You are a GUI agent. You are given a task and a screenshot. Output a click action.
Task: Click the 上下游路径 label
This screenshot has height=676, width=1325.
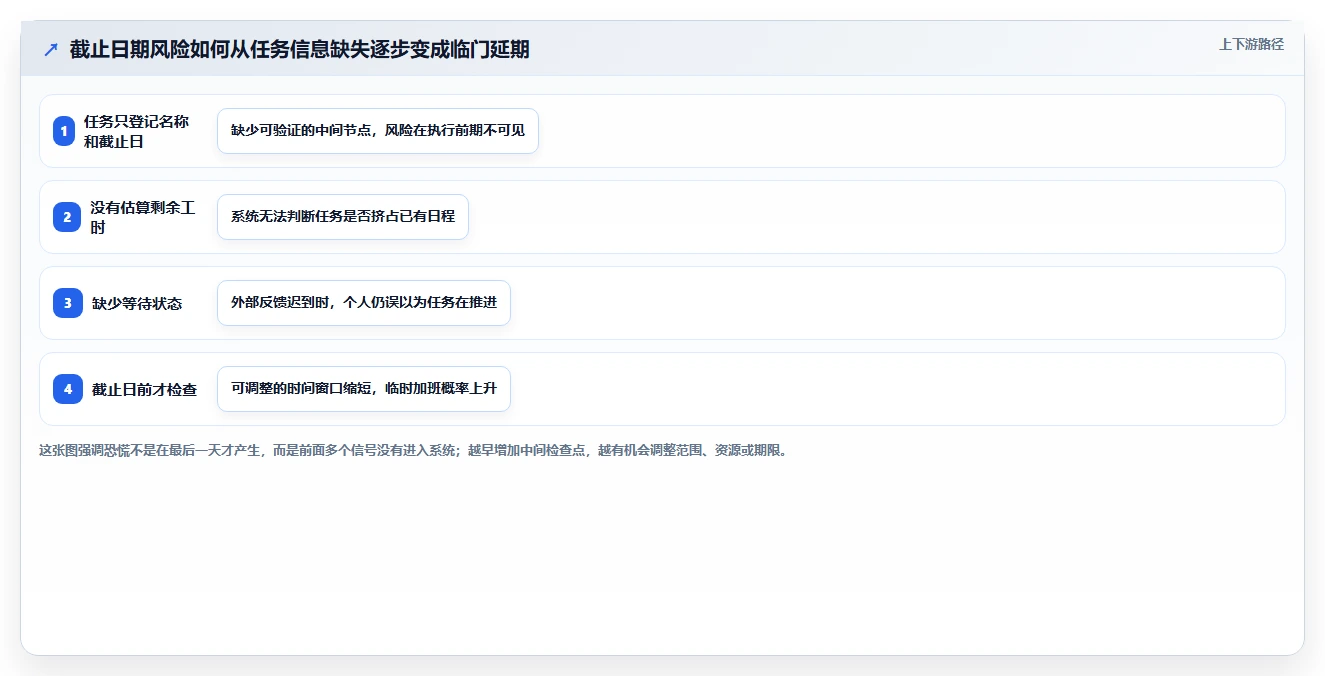click(x=1251, y=44)
